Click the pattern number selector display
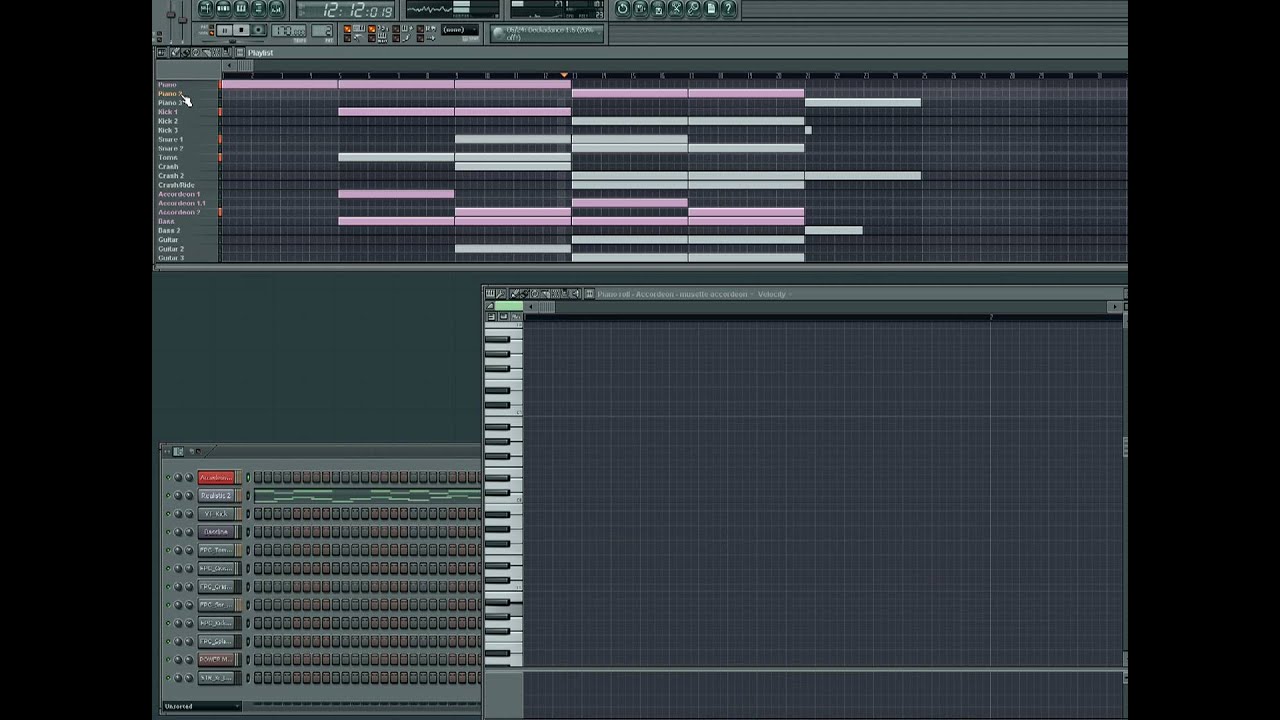This screenshot has width=1280, height=720. tap(322, 30)
